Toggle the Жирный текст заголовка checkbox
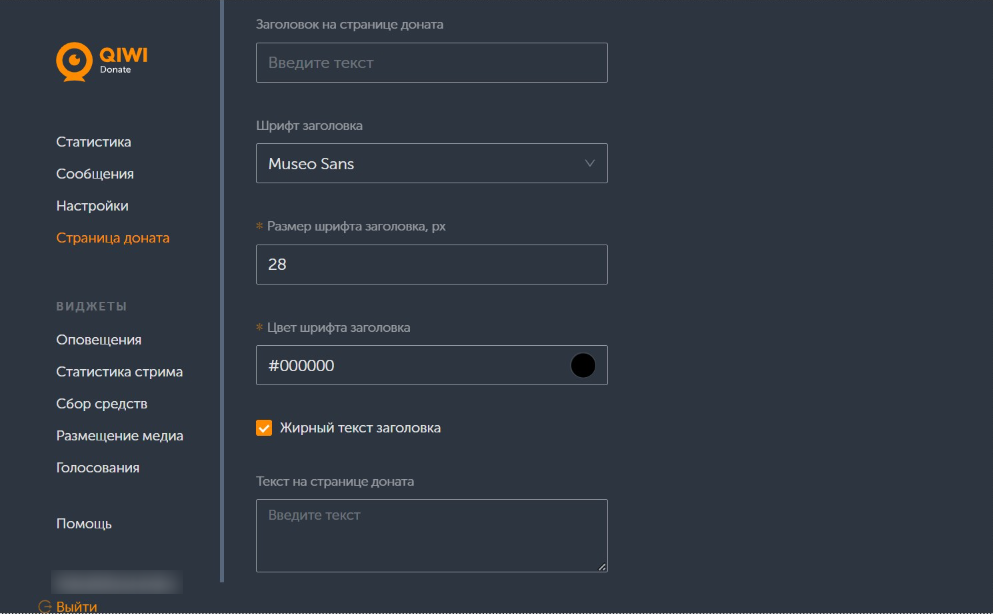The height and width of the screenshot is (614, 993). click(264, 428)
